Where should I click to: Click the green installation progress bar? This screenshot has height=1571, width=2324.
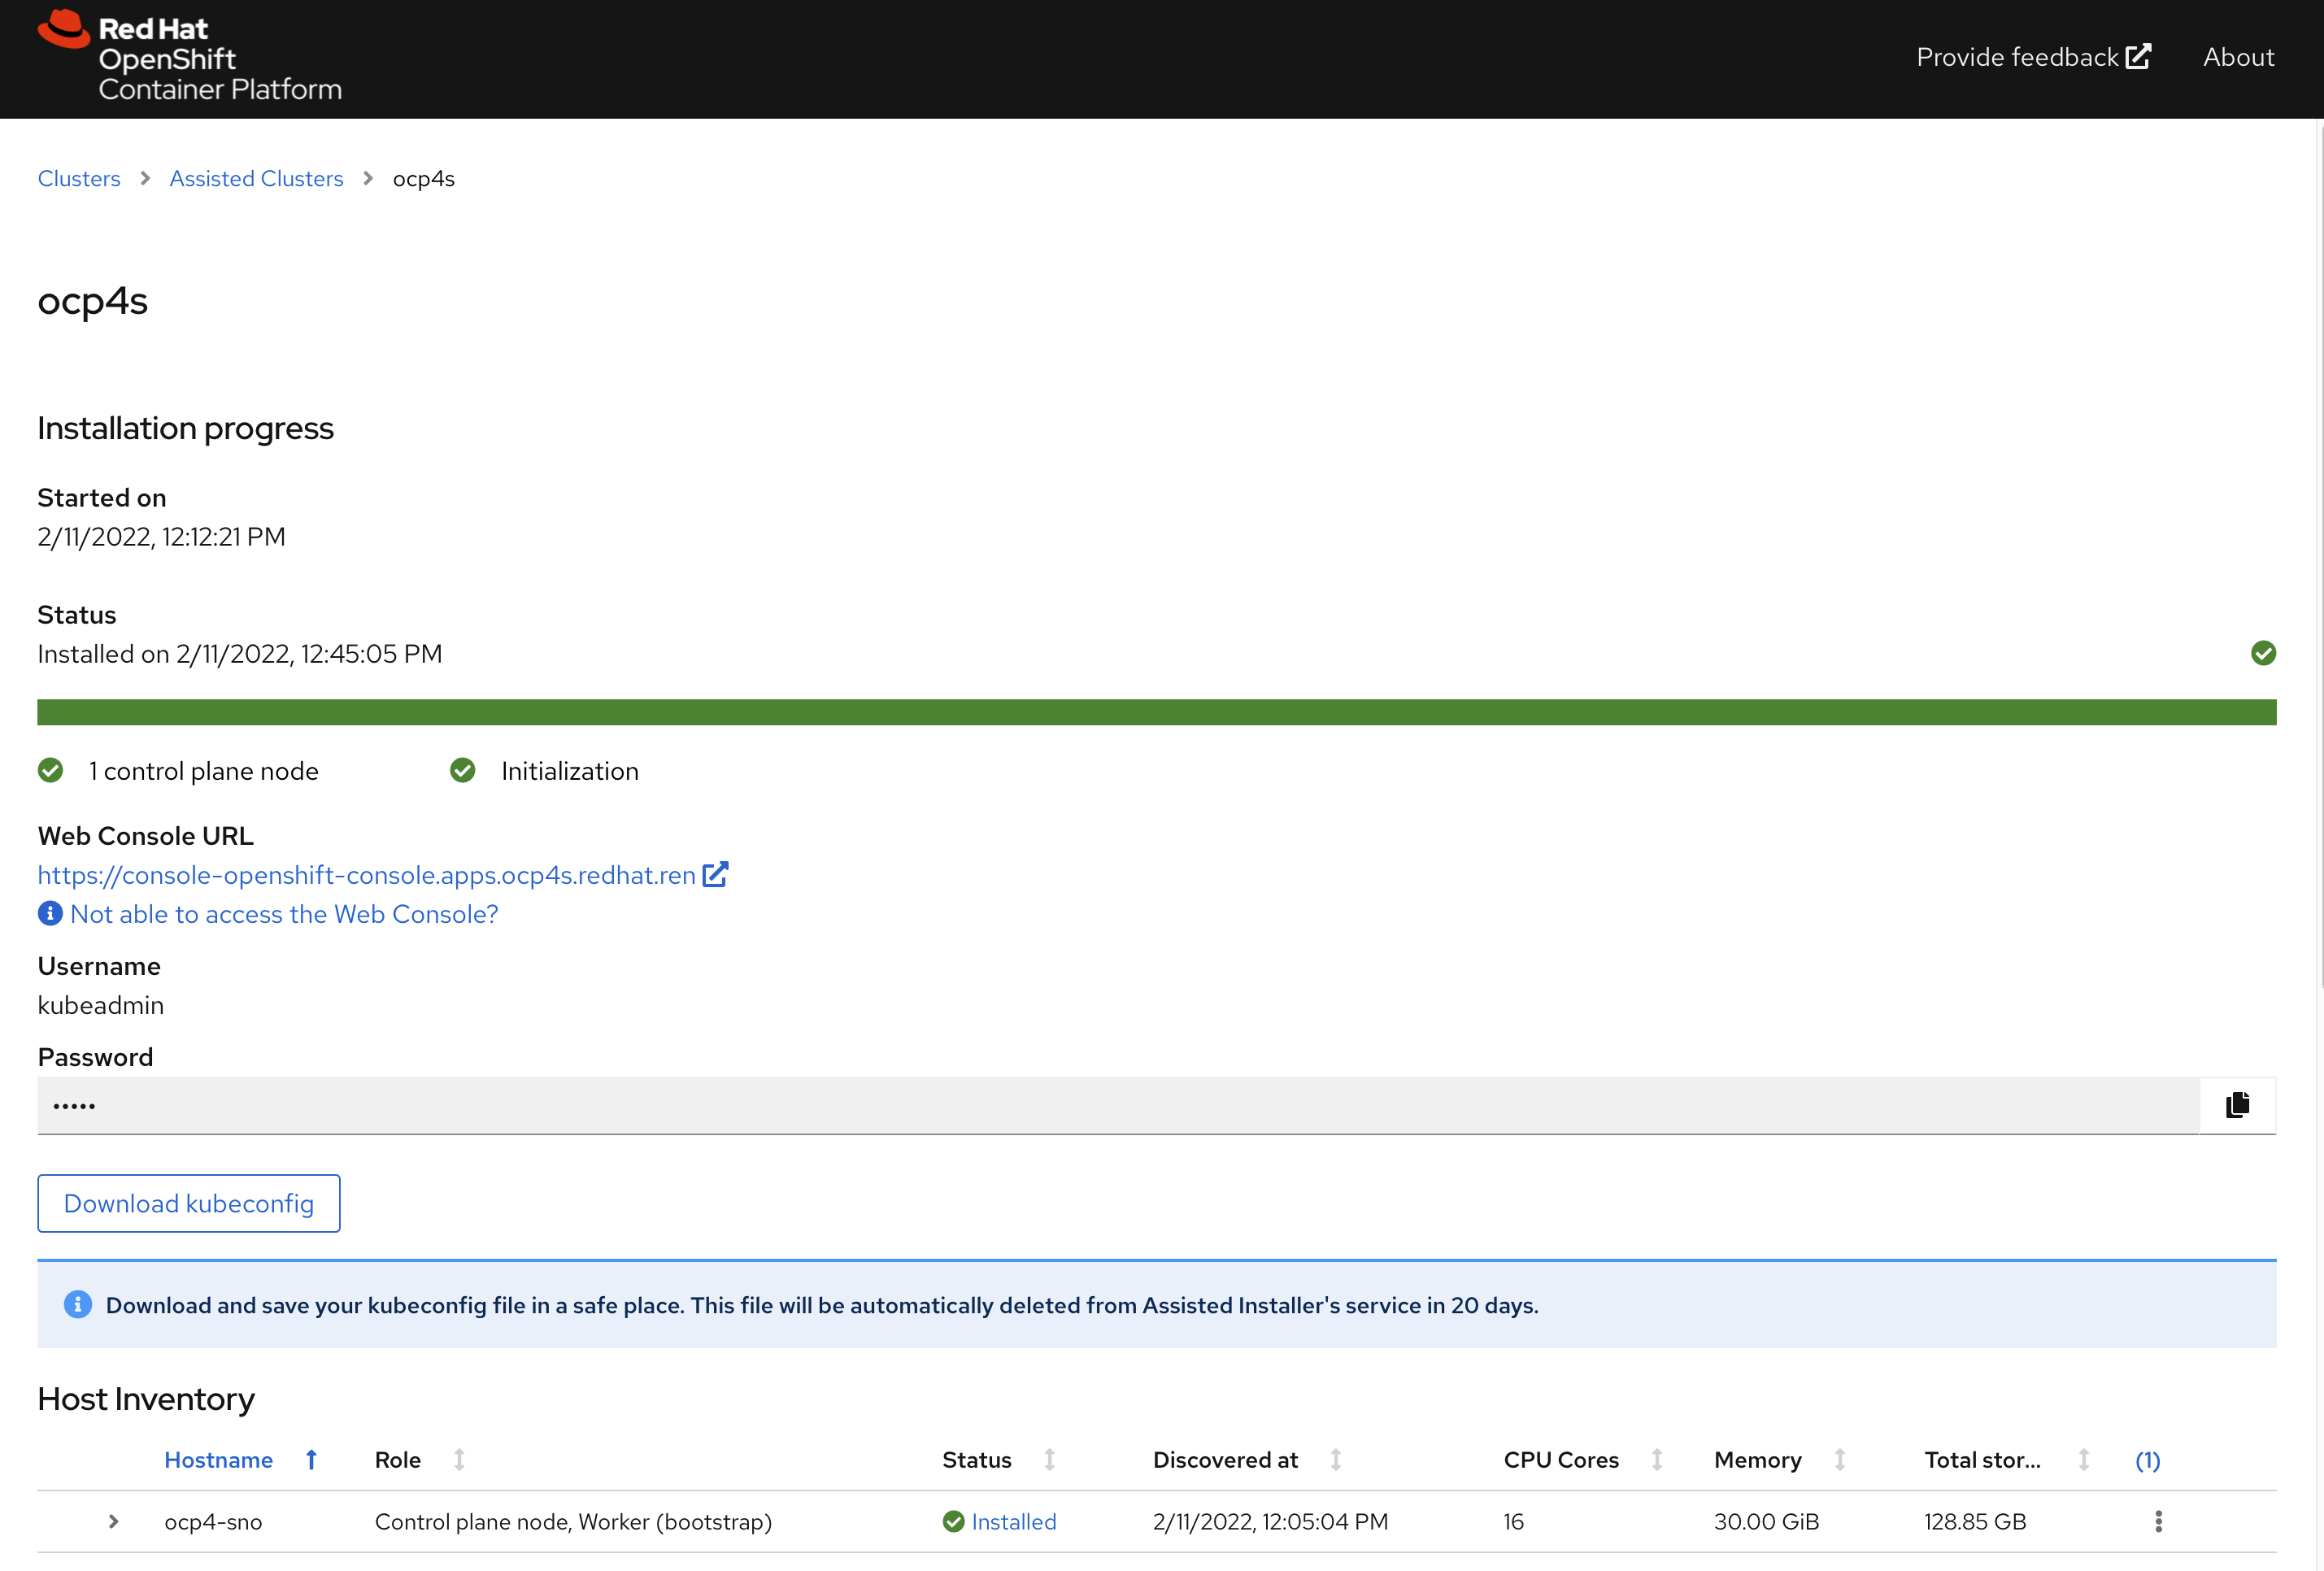[x=1156, y=712]
